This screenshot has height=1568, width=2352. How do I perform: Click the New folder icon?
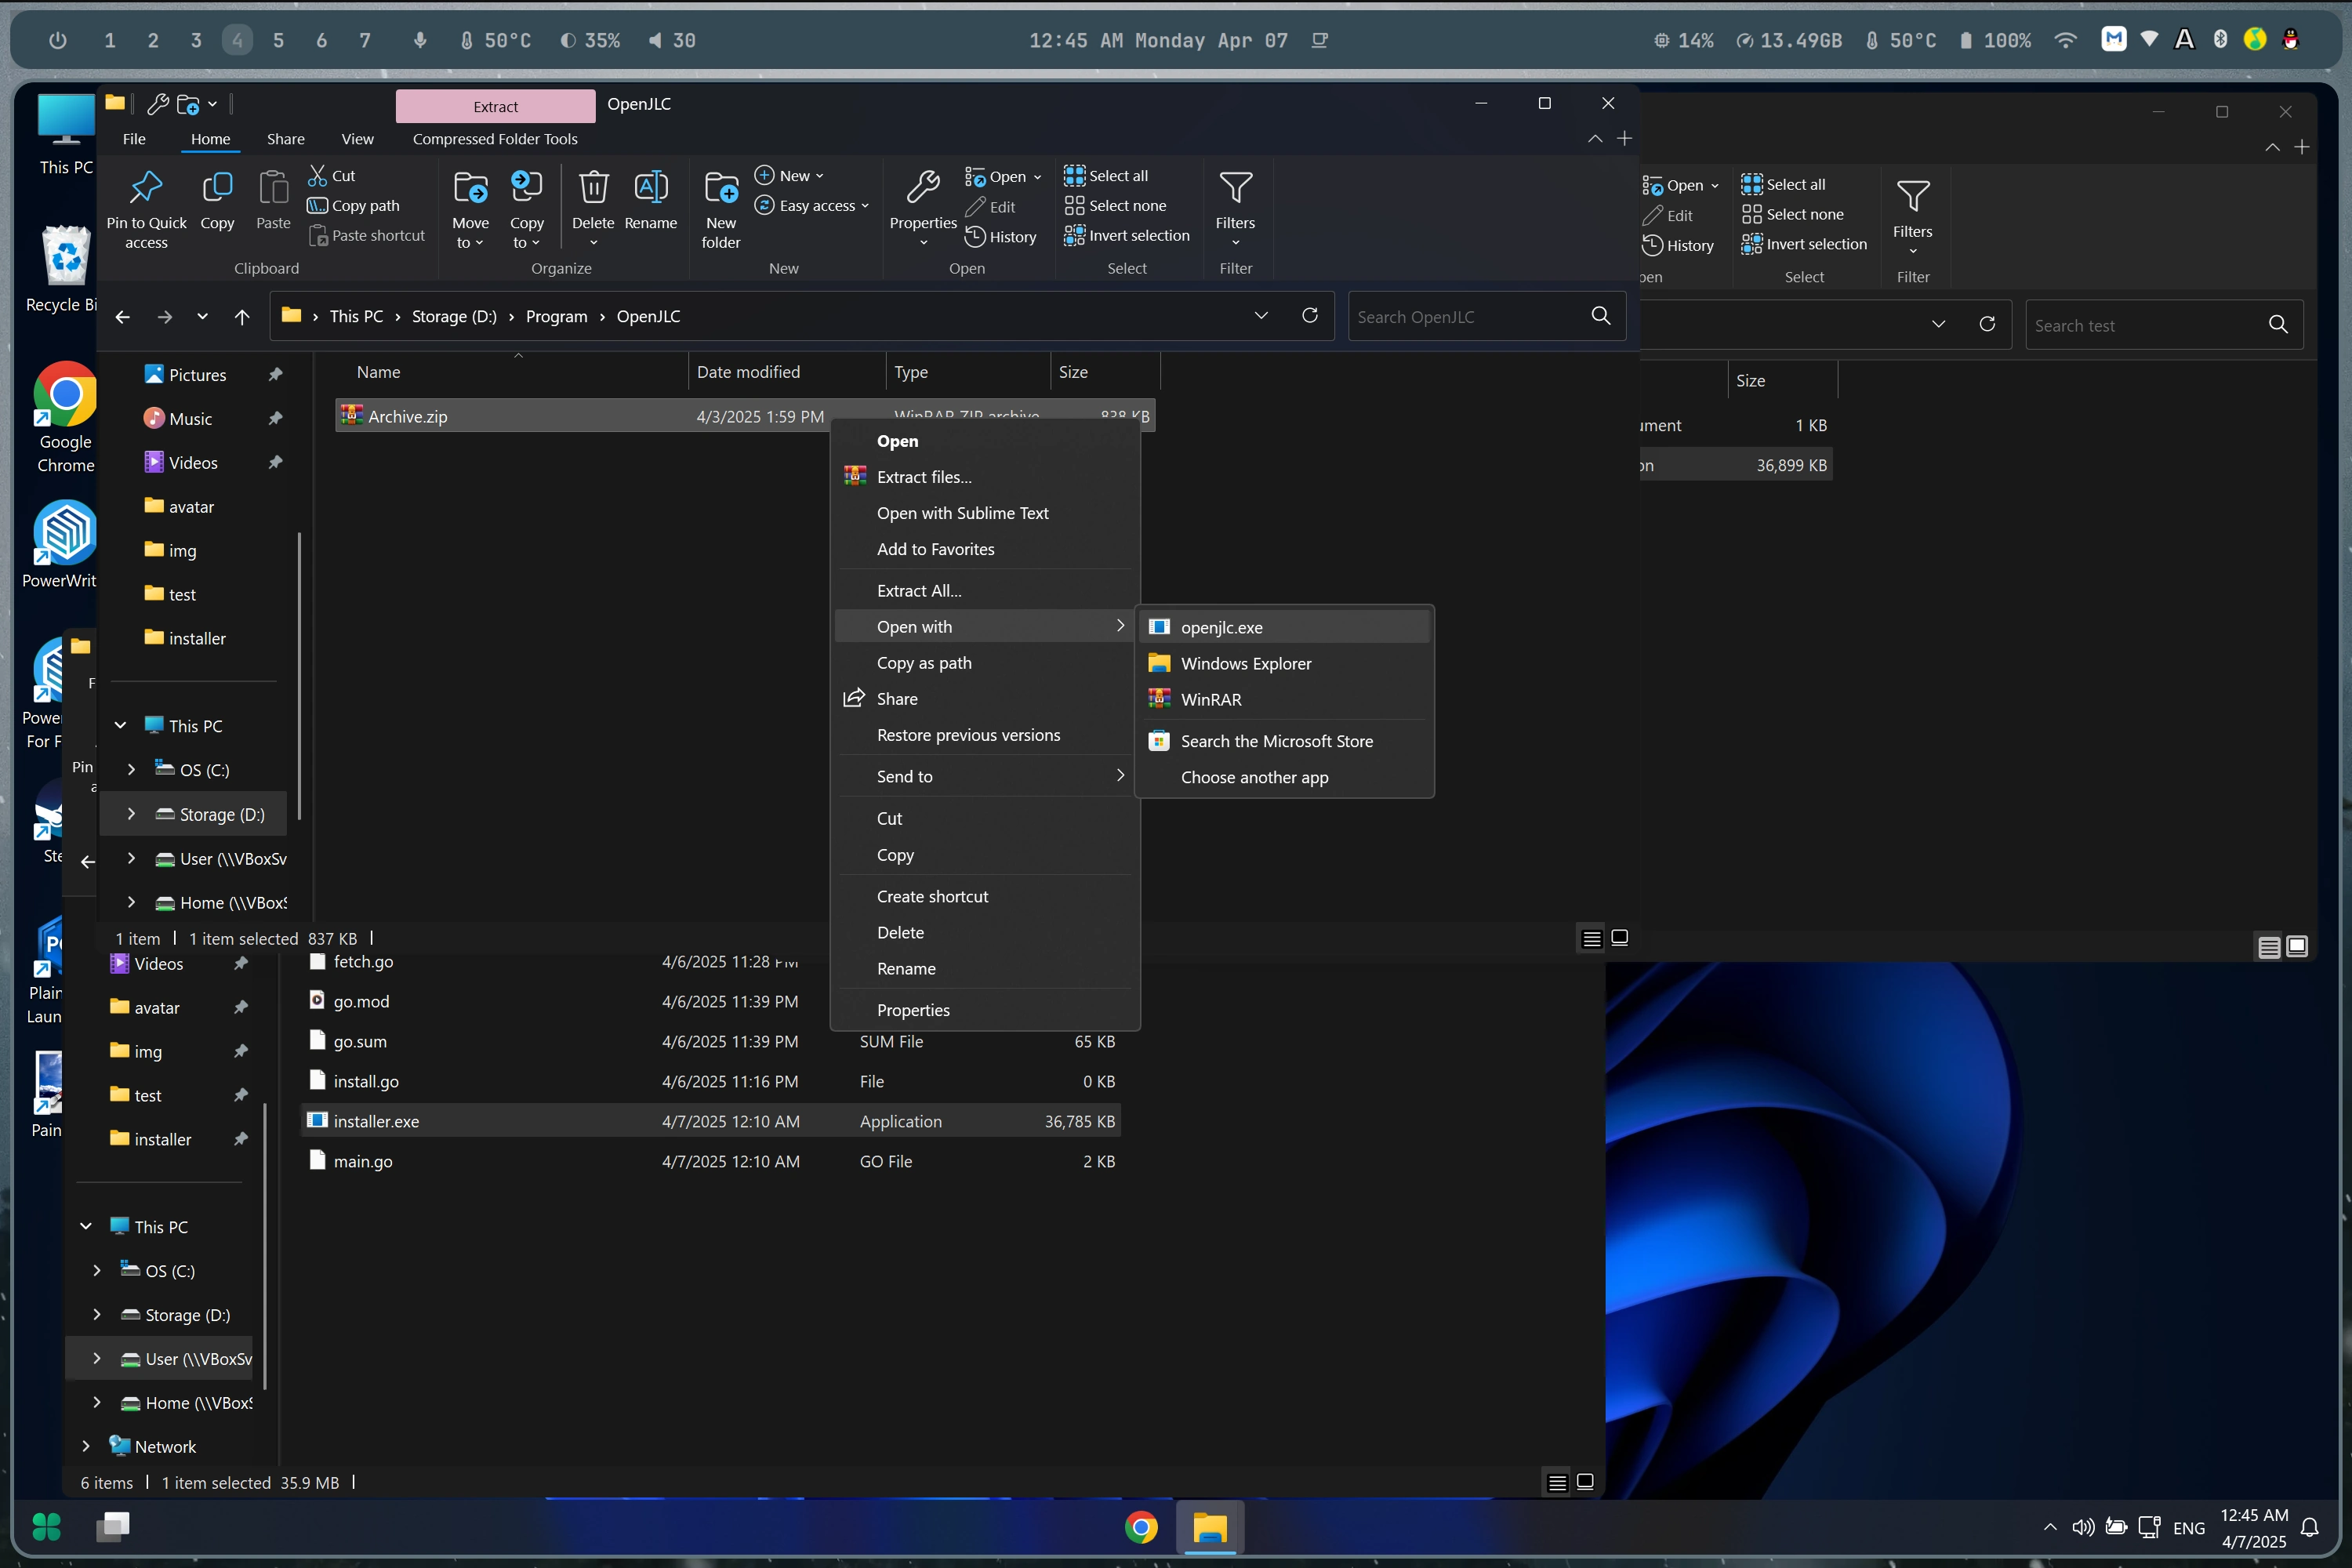tap(720, 187)
